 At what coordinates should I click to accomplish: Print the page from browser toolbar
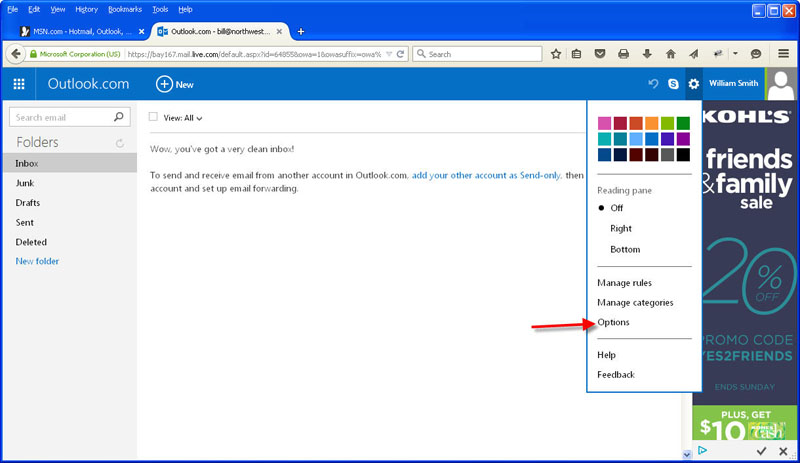pyautogui.click(x=623, y=54)
